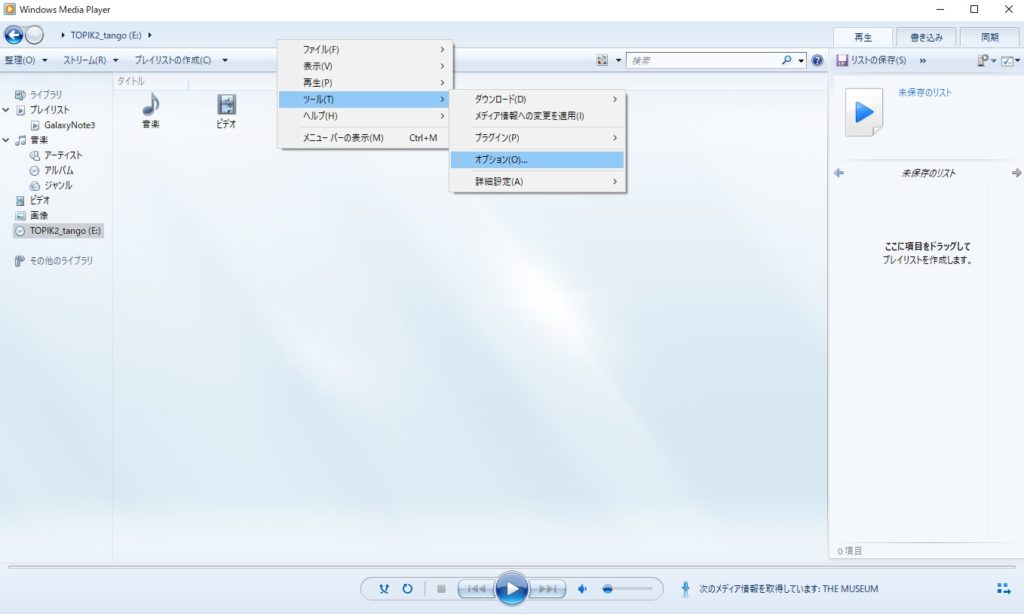
Task: Switch to the 再生 tab
Action: [863, 37]
